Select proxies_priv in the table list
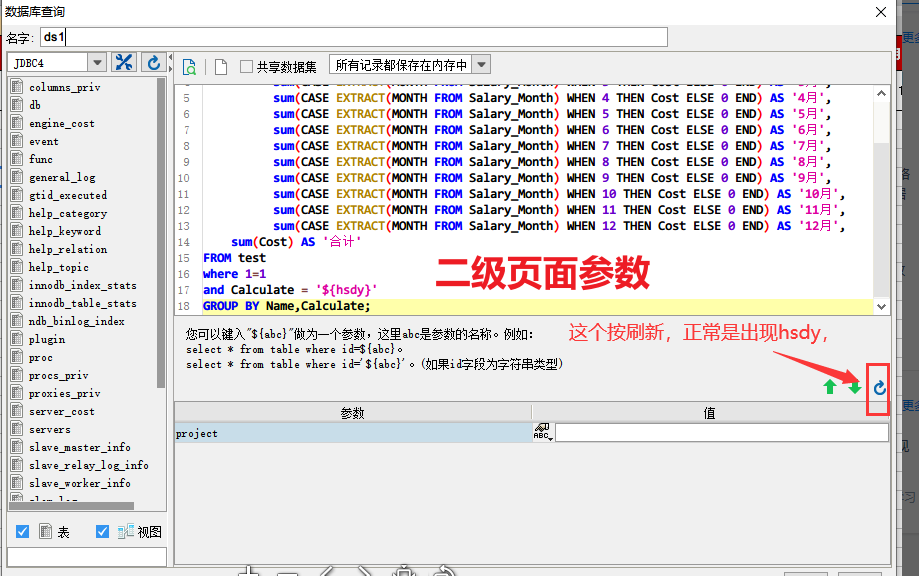919x576 pixels. coord(64,393)
